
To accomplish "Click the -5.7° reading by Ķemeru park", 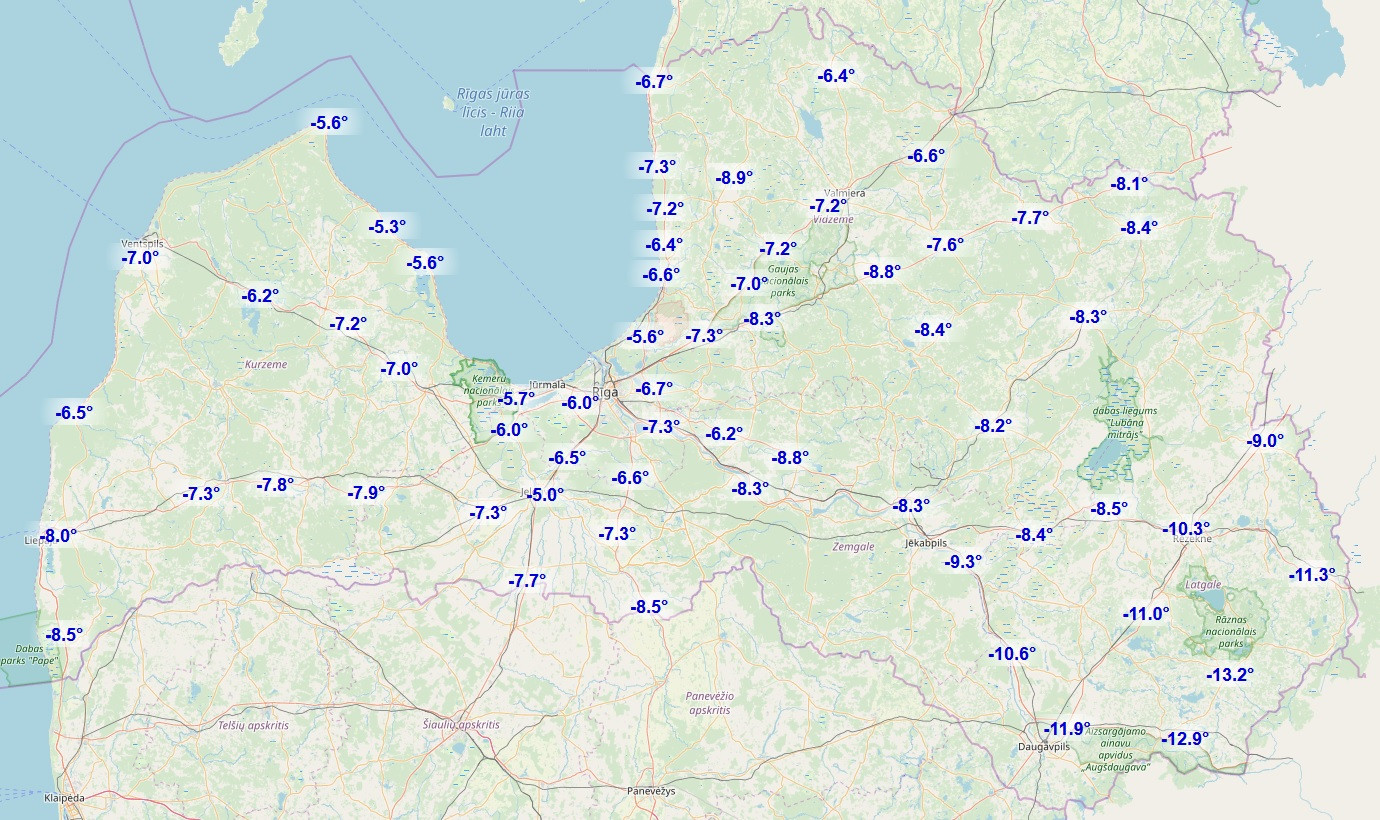I will tap(517, 399).
